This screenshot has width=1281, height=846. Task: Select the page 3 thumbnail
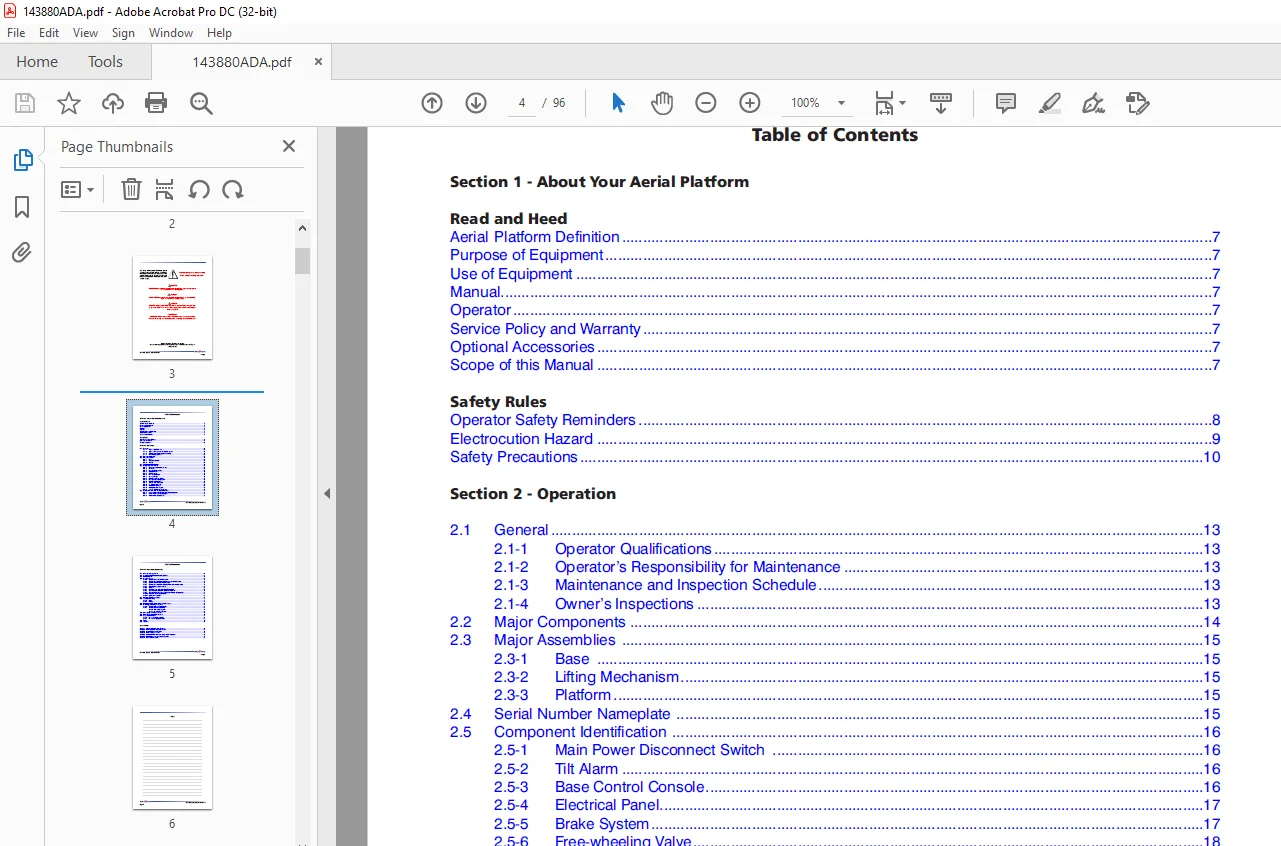(172, 307)
